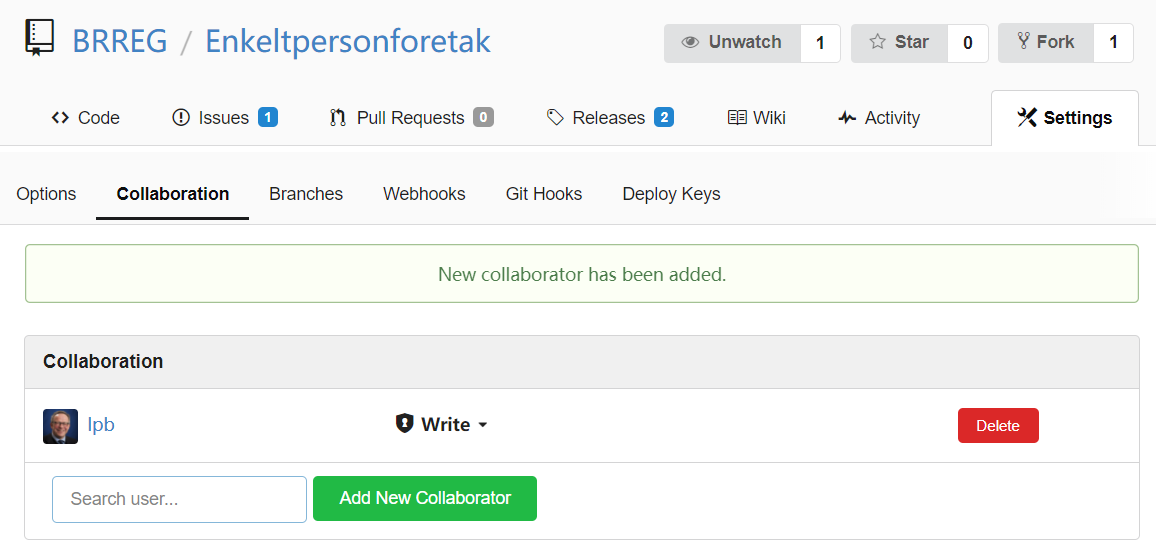Screen dimensions: 1156x558
Task: Click the star icon on Star button
Action: coord(877,42)
